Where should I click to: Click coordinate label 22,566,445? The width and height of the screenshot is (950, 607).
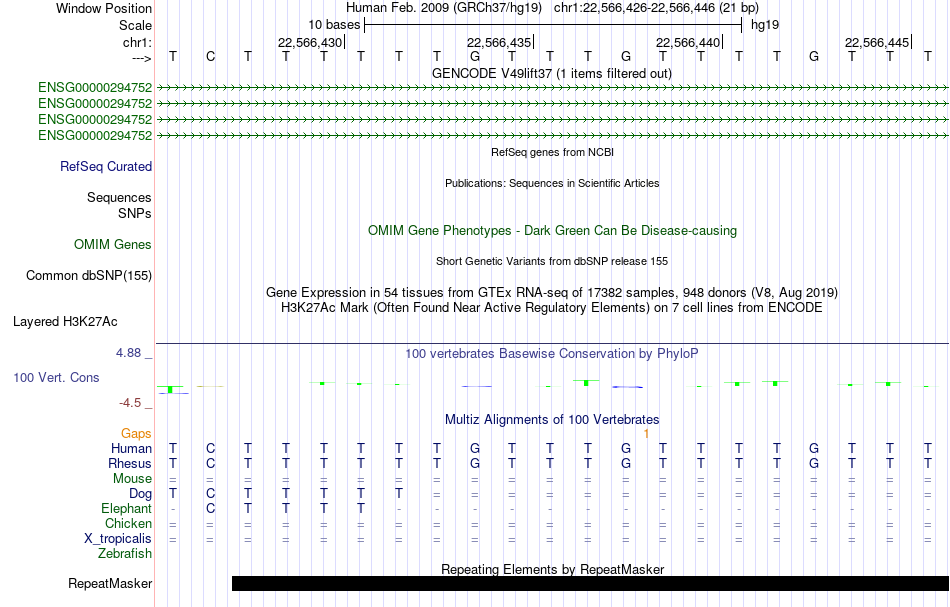pyautogui.click(x=877, y=42)
